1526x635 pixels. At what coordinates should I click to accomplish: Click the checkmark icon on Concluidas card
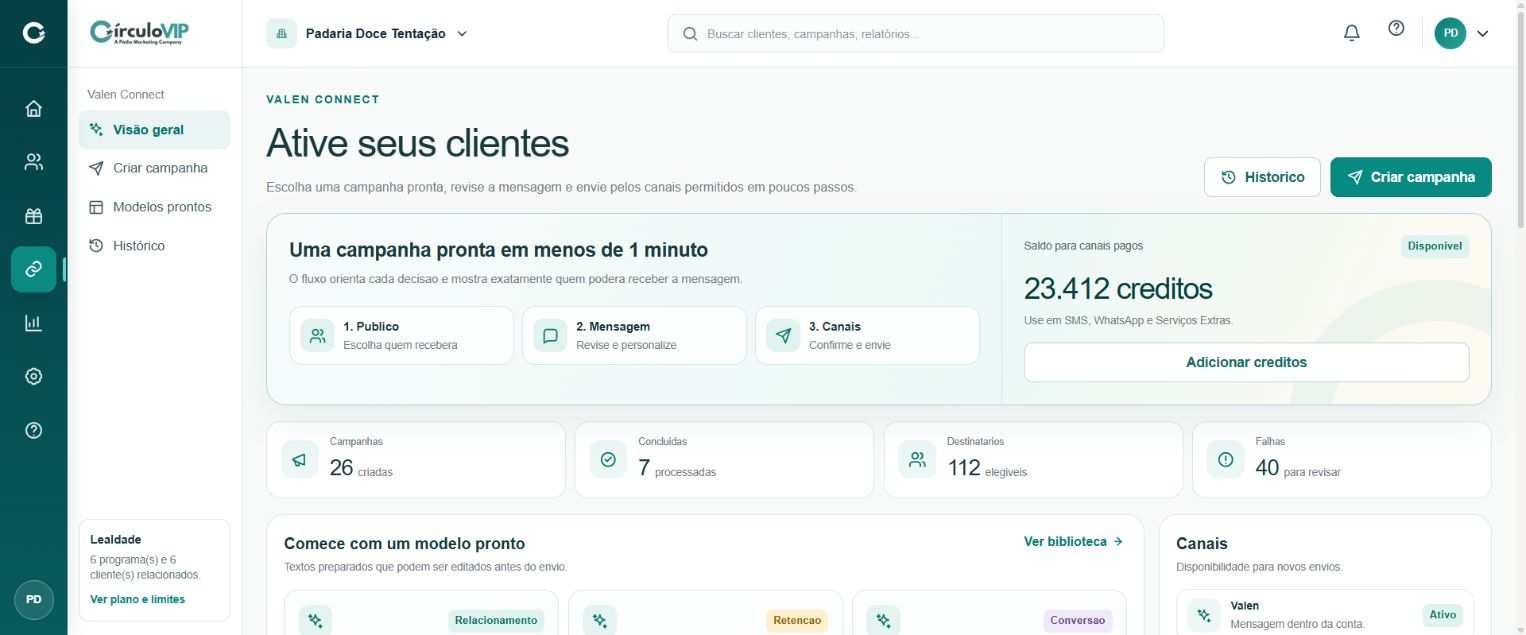608,460
